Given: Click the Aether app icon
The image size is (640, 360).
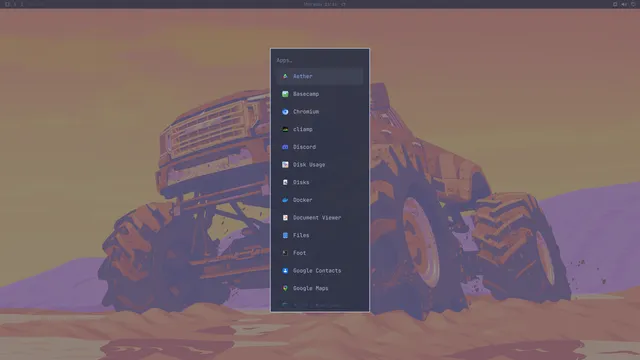Looking at the screenshot, I should coord(285,76).
